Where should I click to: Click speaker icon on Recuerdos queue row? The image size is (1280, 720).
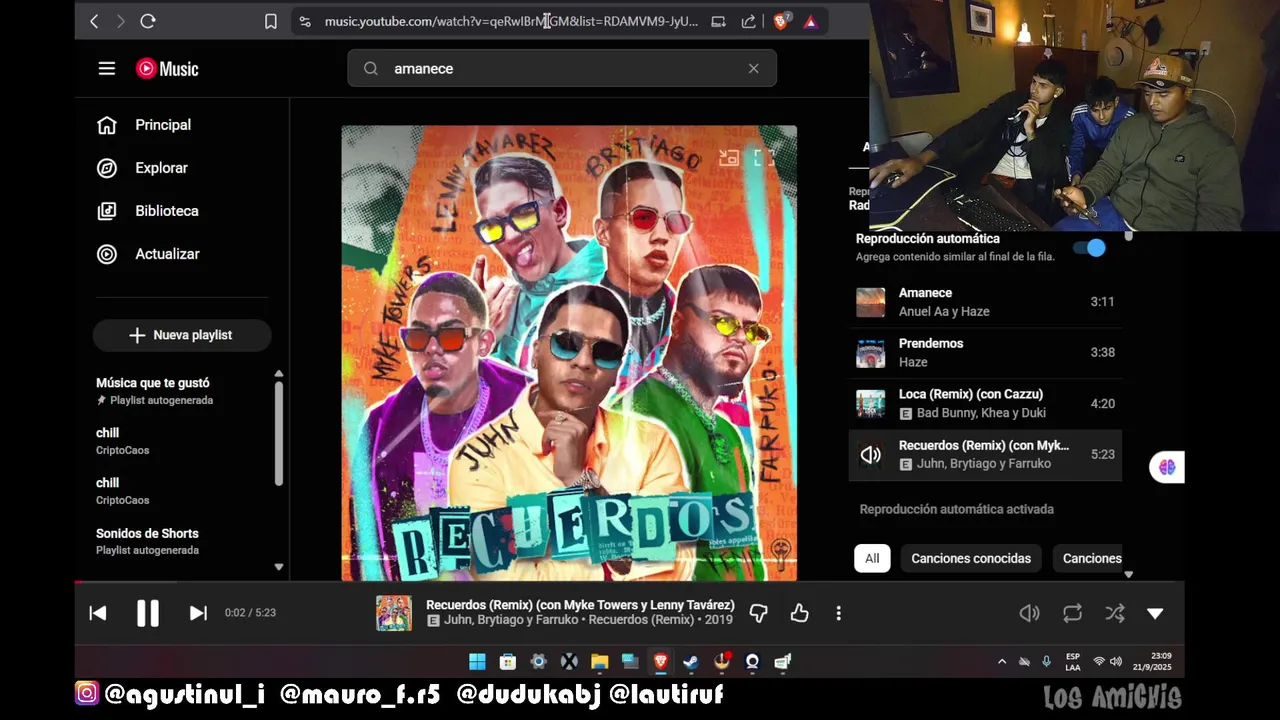pyautogui.click(x=870, y=455)
